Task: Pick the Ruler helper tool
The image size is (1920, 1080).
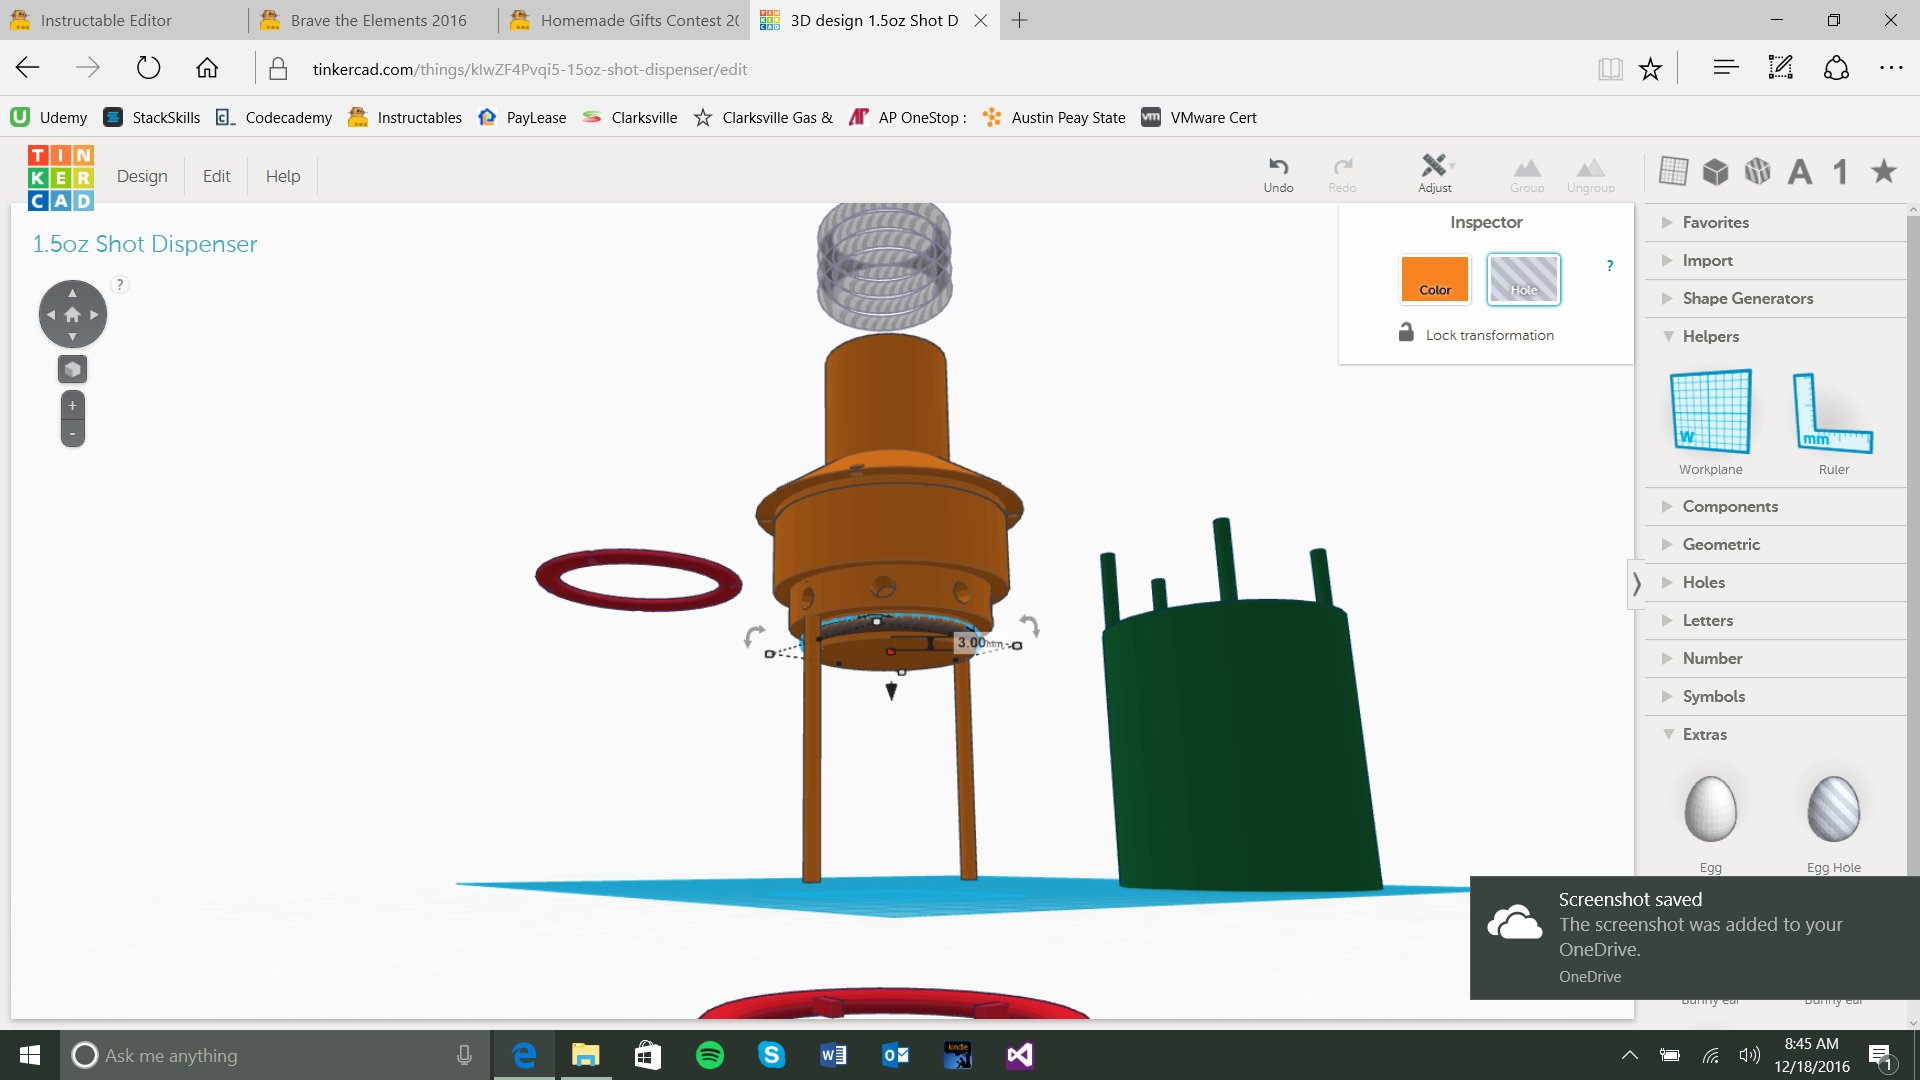Action: [1833, 412]
